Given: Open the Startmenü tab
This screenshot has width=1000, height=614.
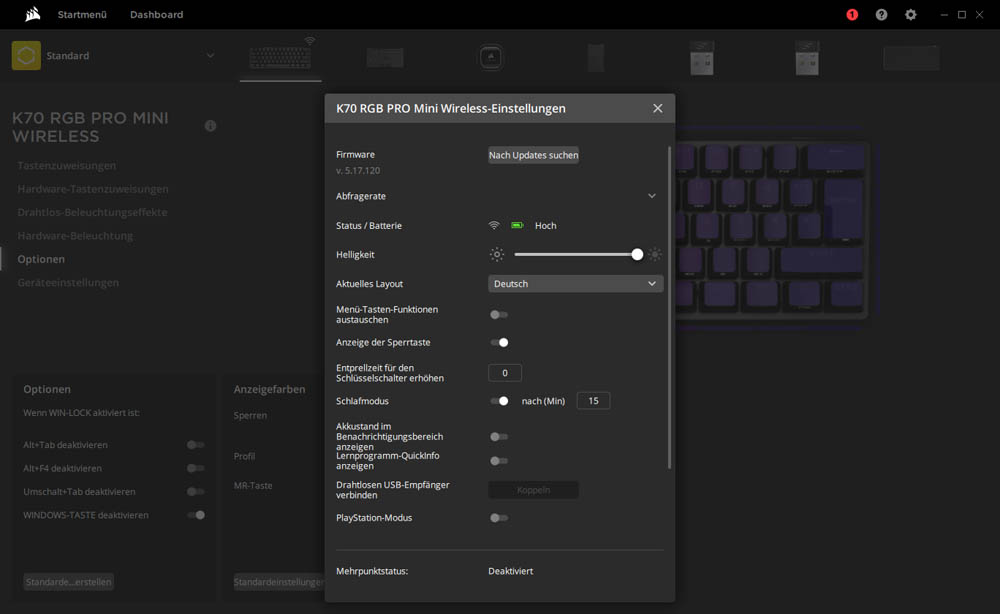Looking at the screenshot, I should coord(82,15).
